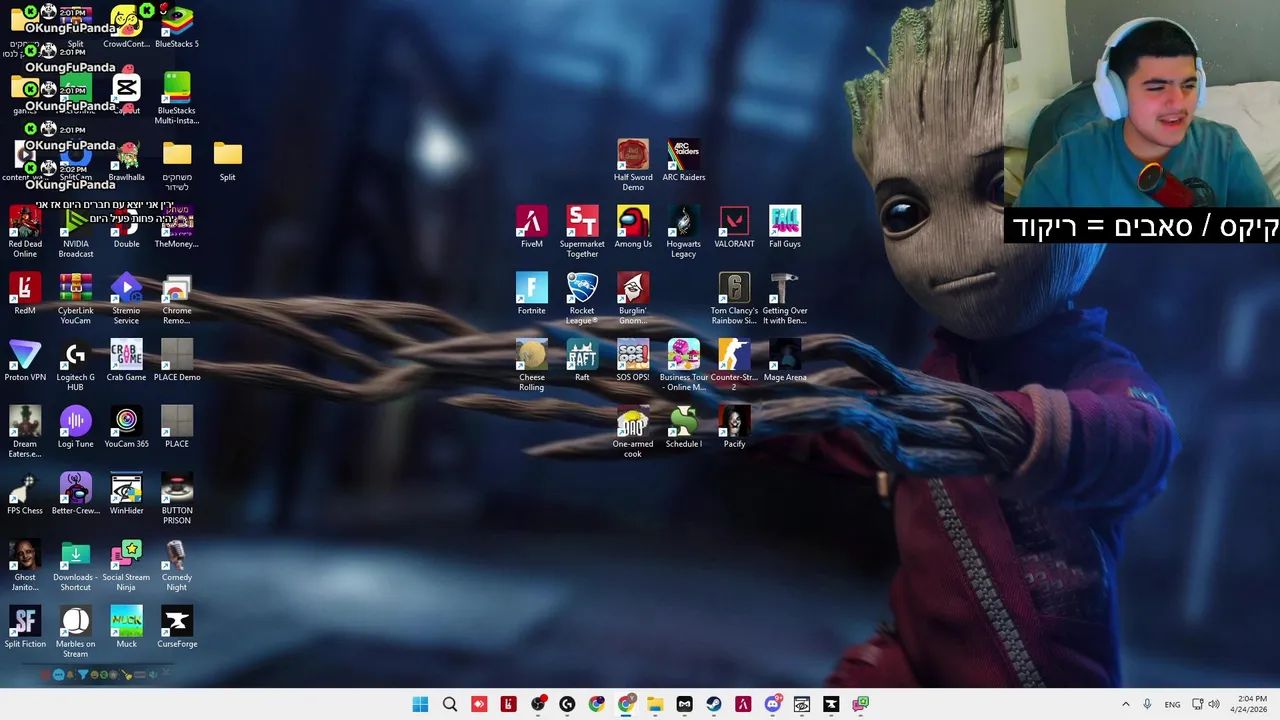1280x720 pixels.
Task: Open CyberLink YouCam shortcut
Action: tap(76, 299)
